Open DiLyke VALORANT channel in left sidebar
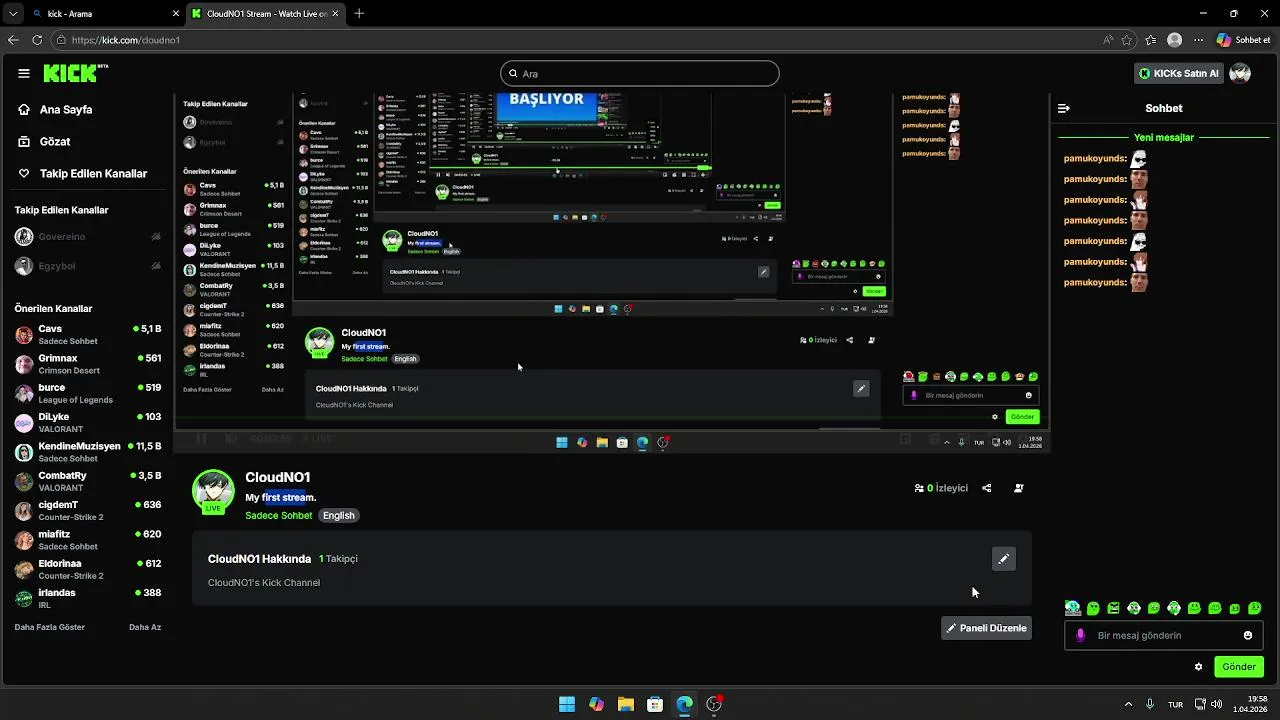1280x720 pixels. [x=87, y=423]
